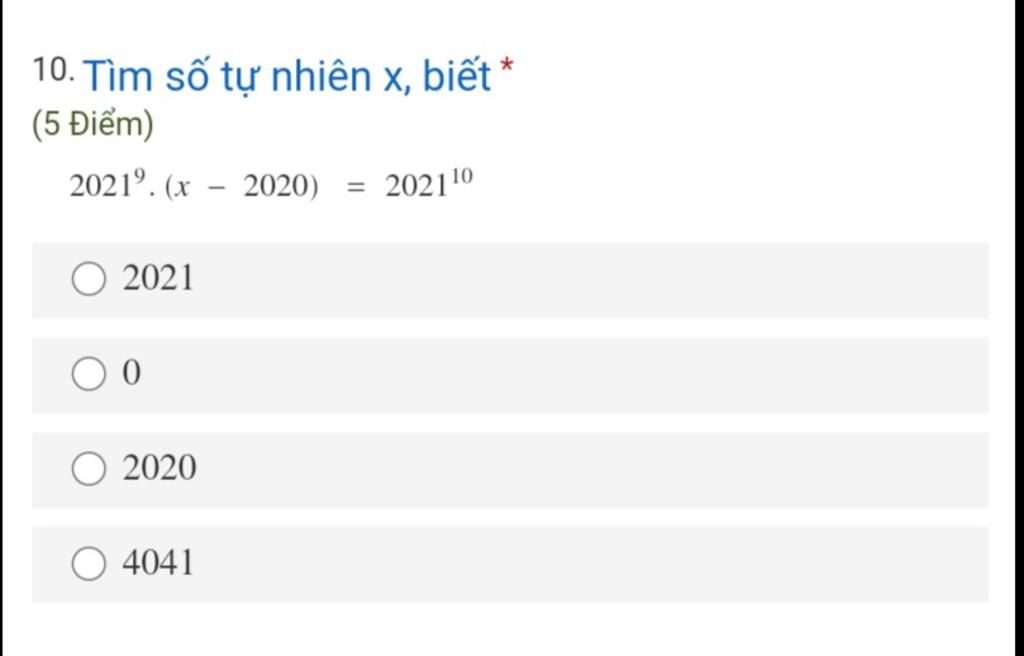
Task: Click the 2021 to the power 9 term
Action: [108, 186]
